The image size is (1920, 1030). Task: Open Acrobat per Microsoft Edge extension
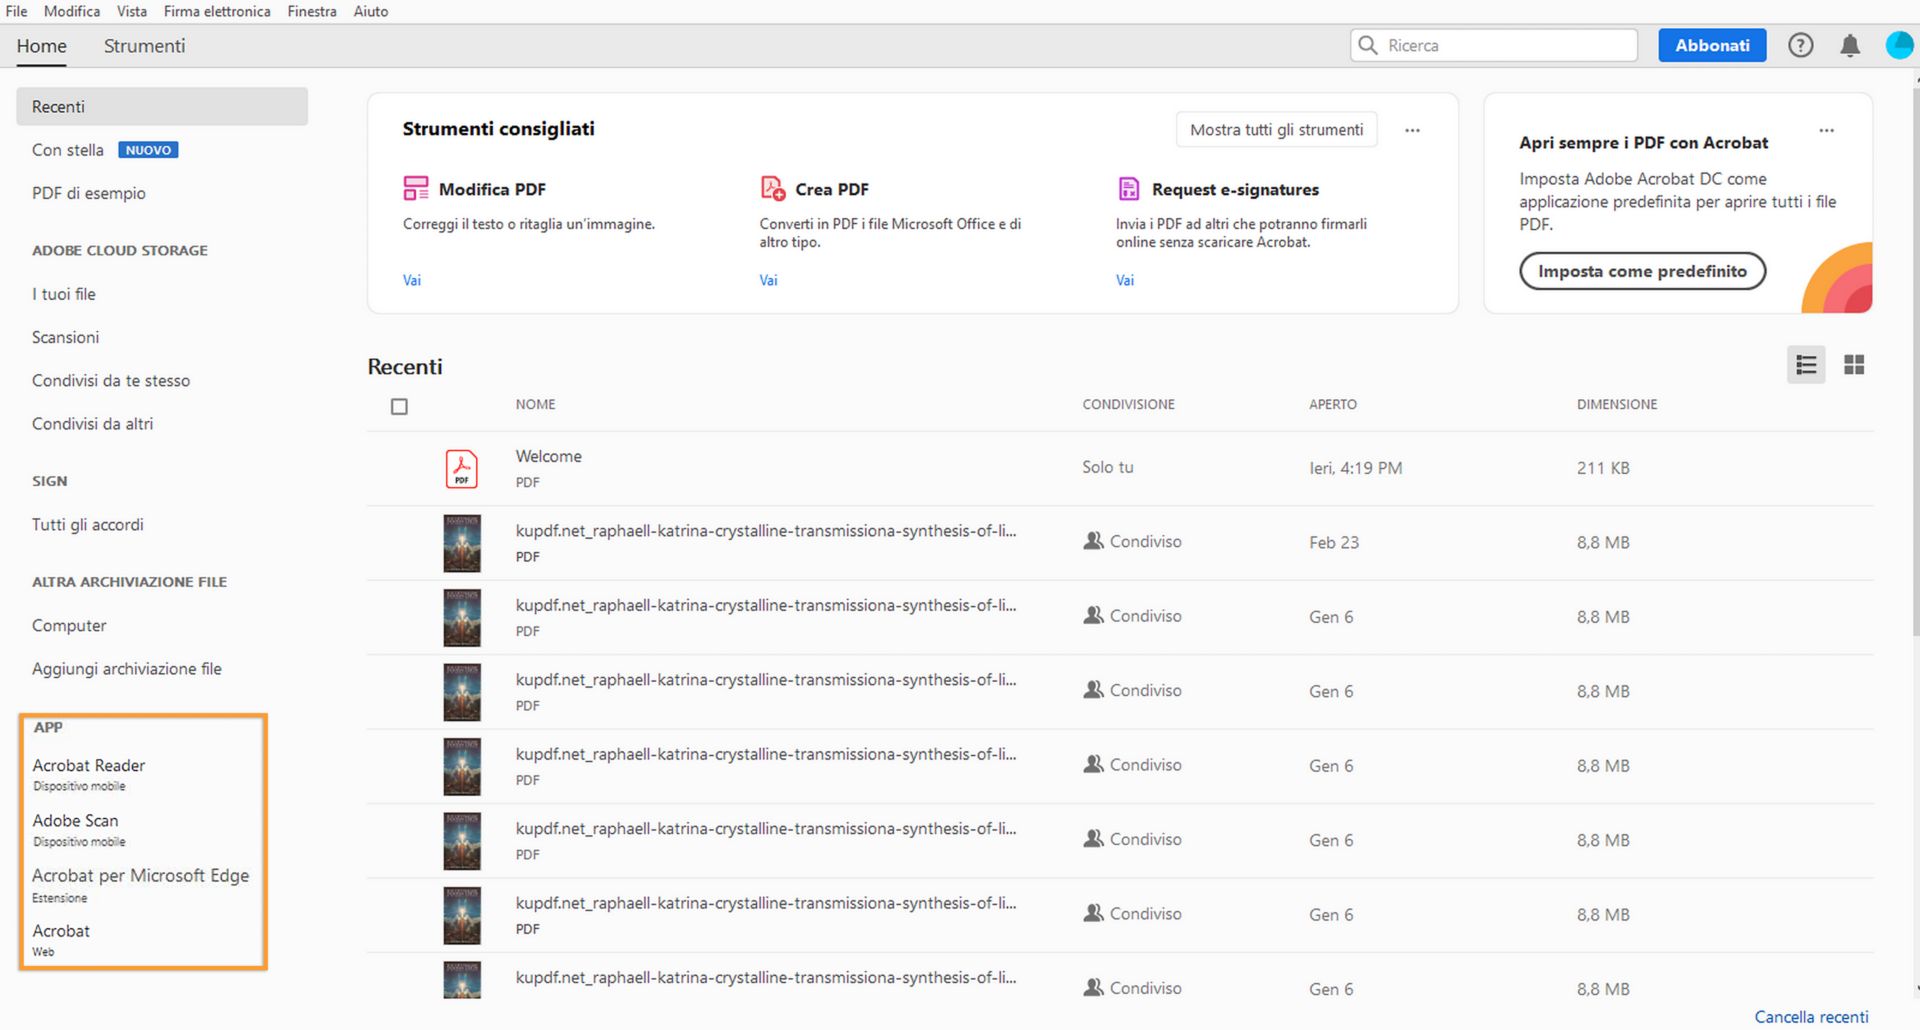[x=141, y=884]
